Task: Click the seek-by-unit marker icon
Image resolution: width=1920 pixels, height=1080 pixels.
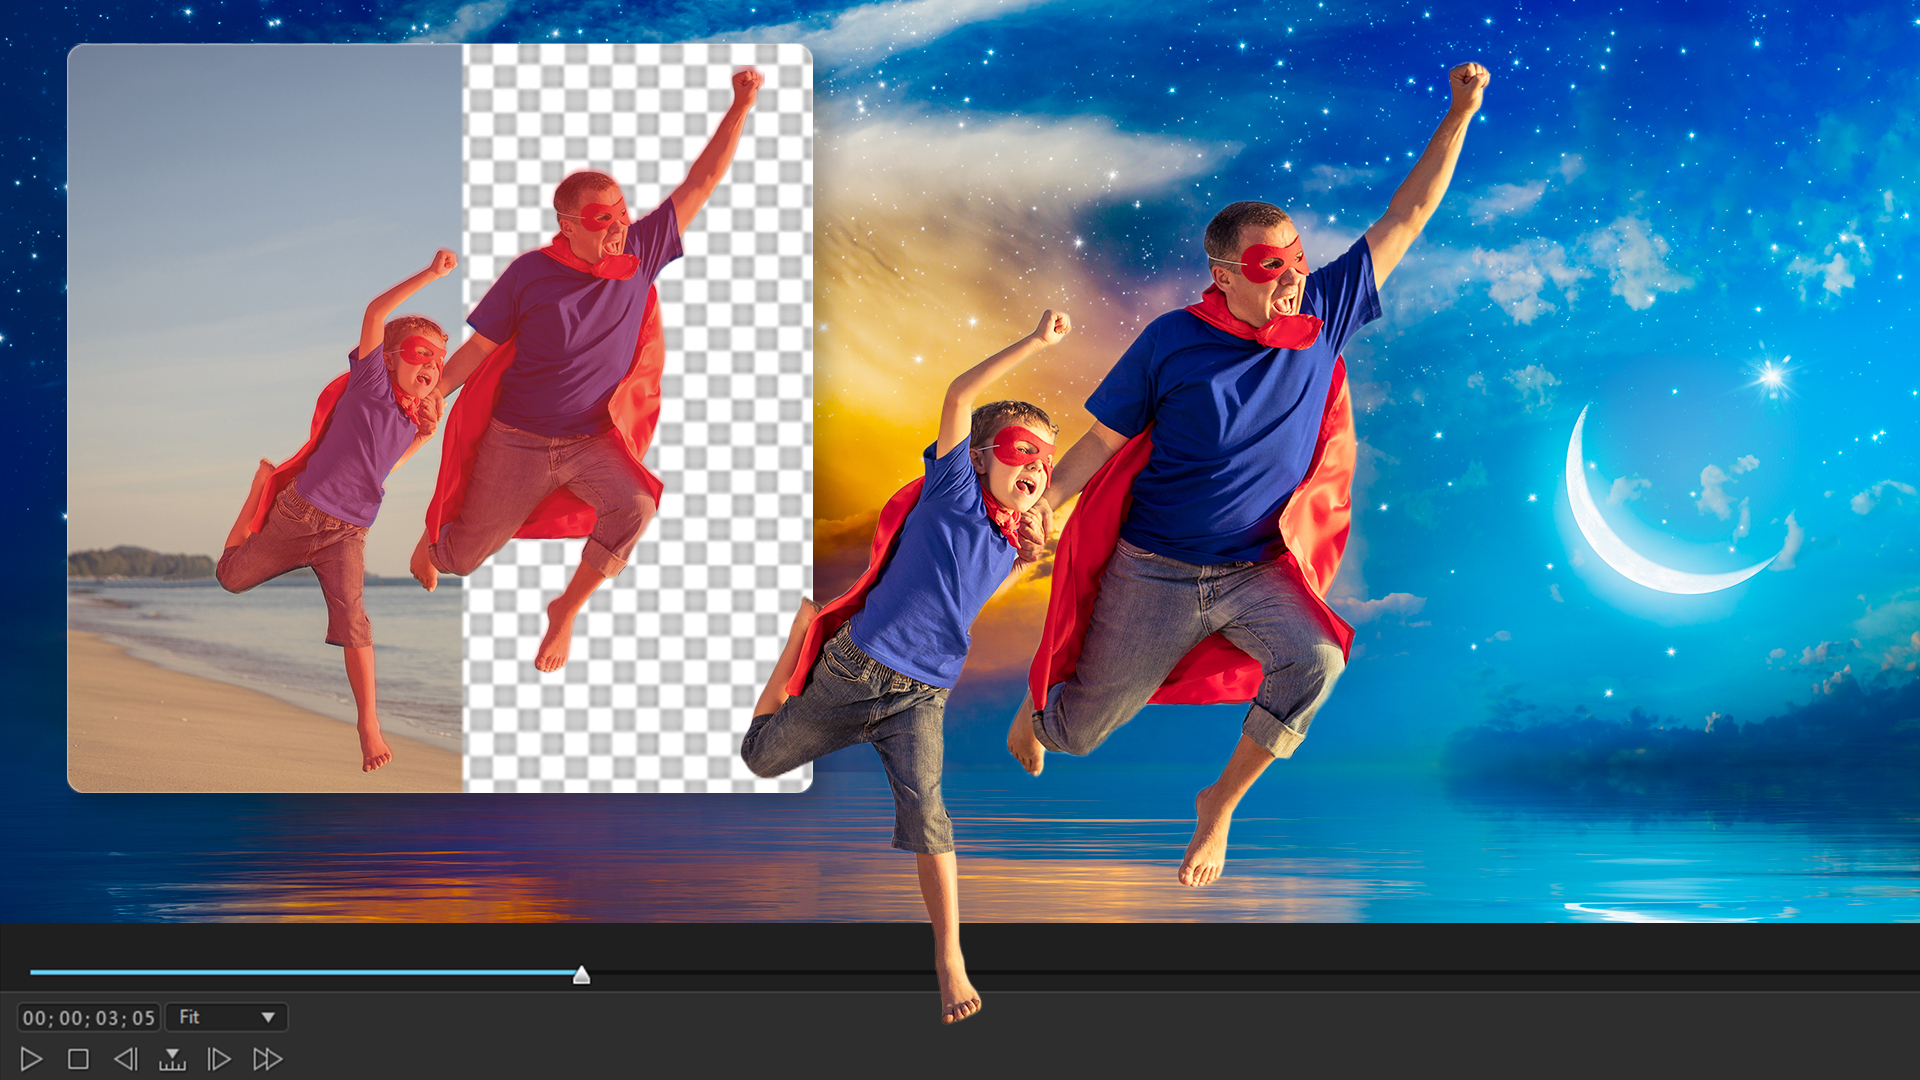Action: pos(172,1059)
